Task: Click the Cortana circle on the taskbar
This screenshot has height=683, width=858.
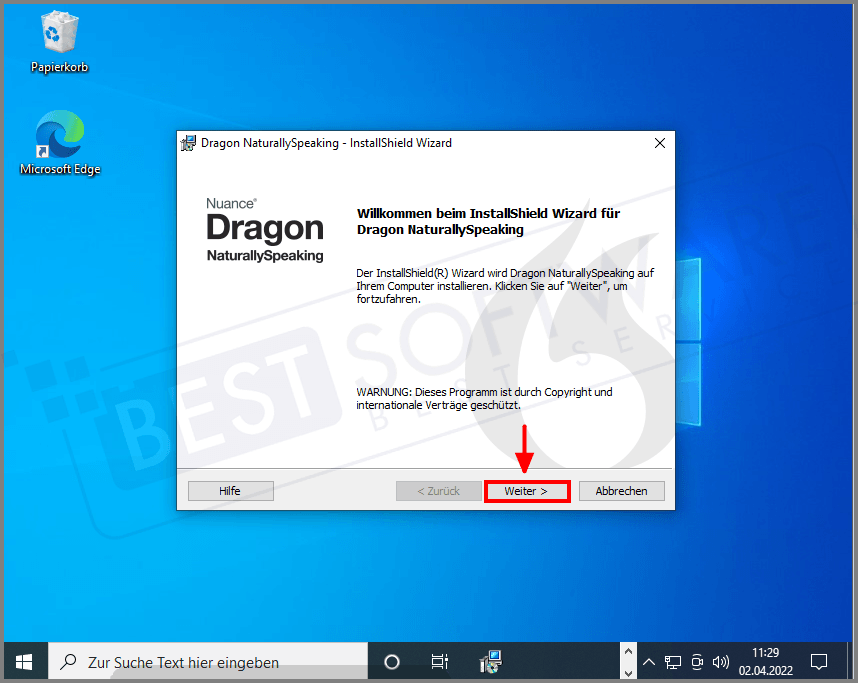Action: pyautogui.click(x=391, y=661)
